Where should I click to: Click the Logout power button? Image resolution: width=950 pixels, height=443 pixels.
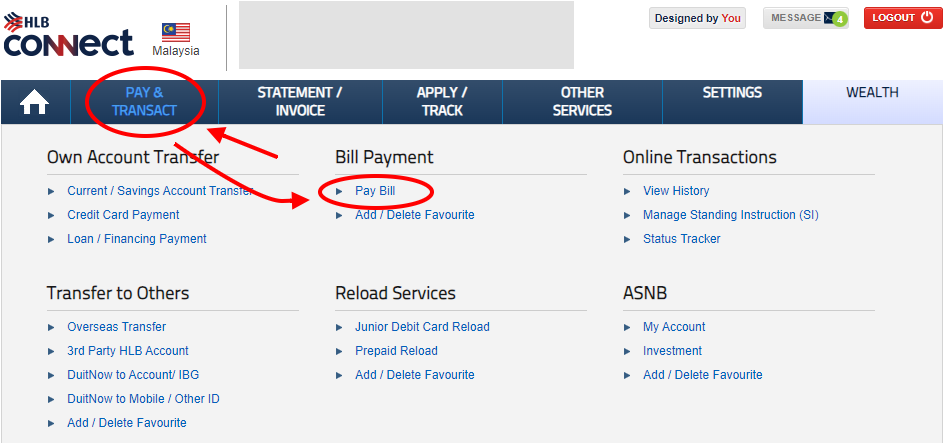pos(926,18)
